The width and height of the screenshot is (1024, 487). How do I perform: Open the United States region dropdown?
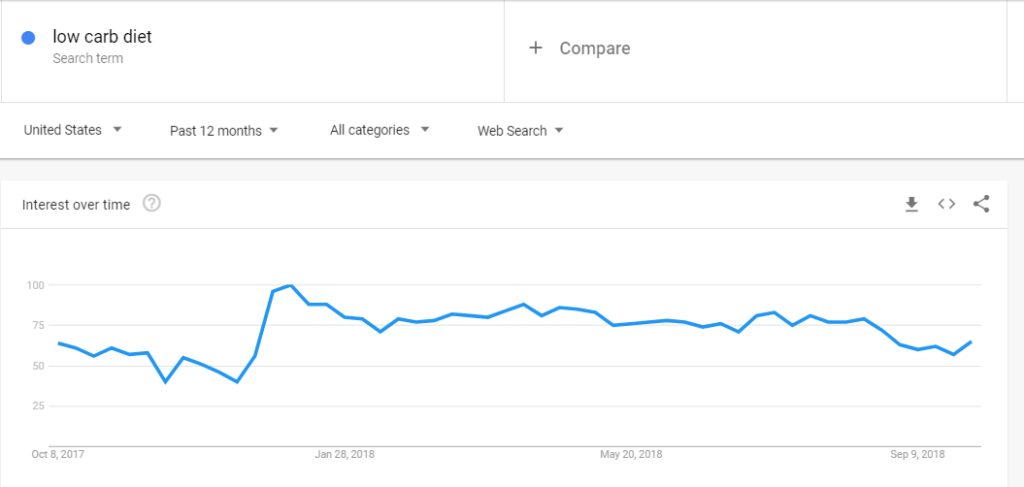[x=72, y=130]
